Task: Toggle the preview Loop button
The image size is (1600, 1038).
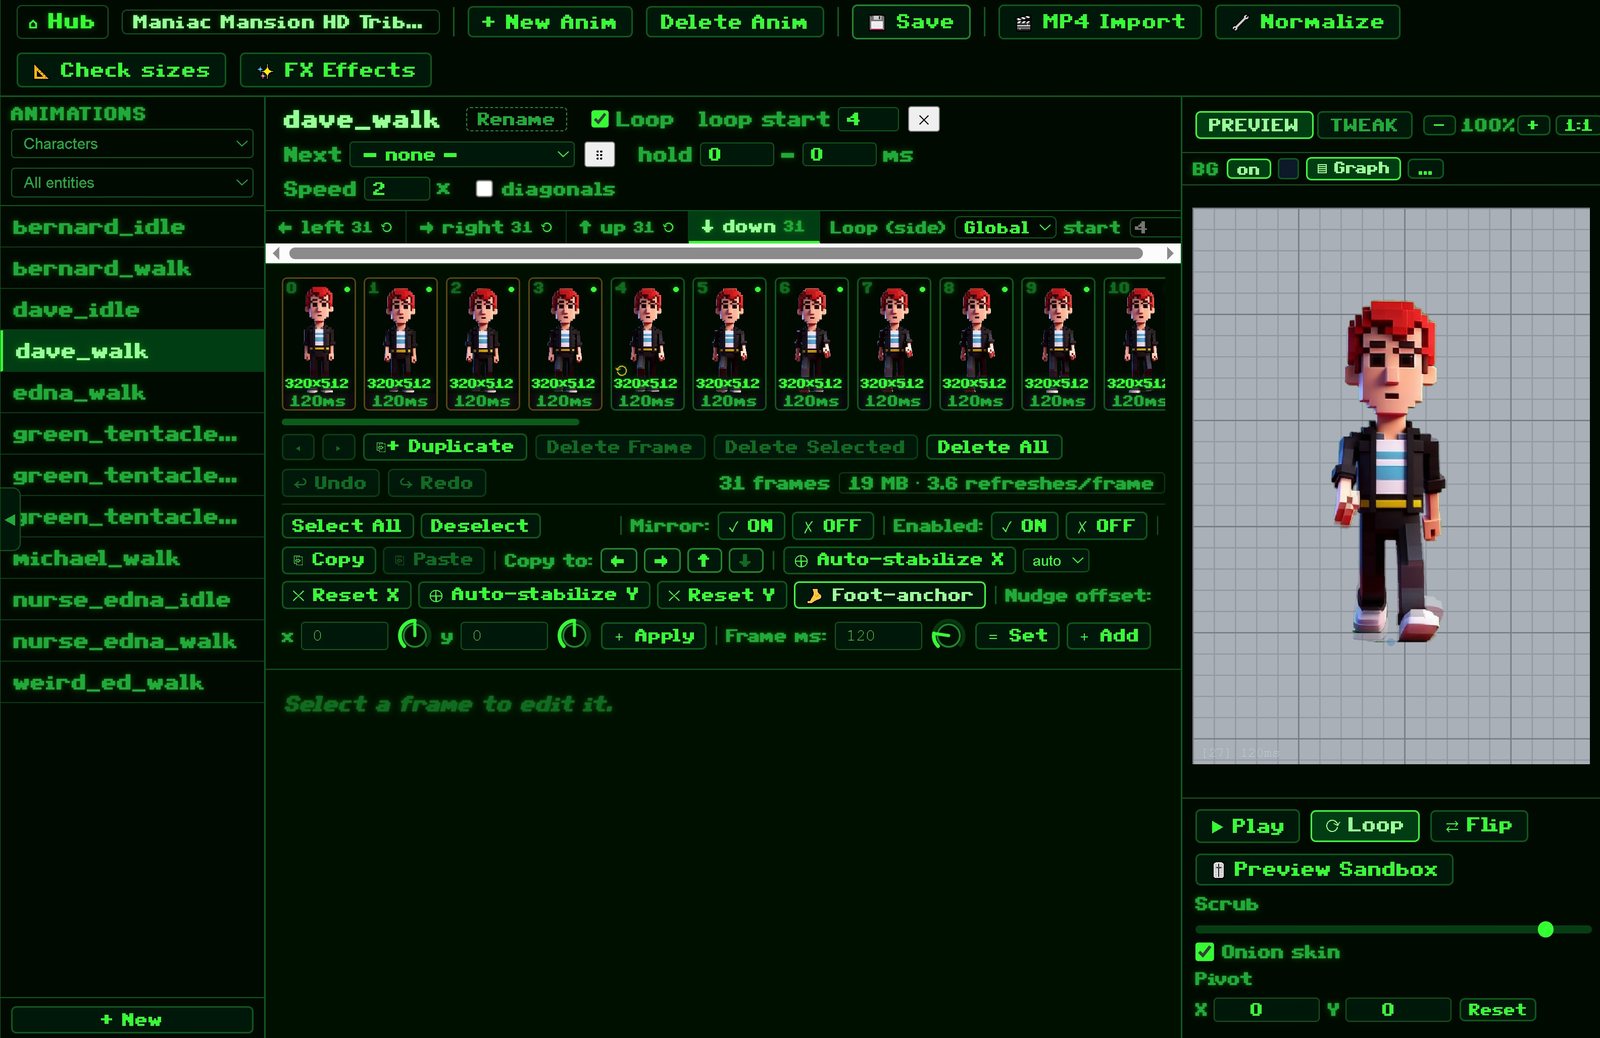Action: point(1364,826)
